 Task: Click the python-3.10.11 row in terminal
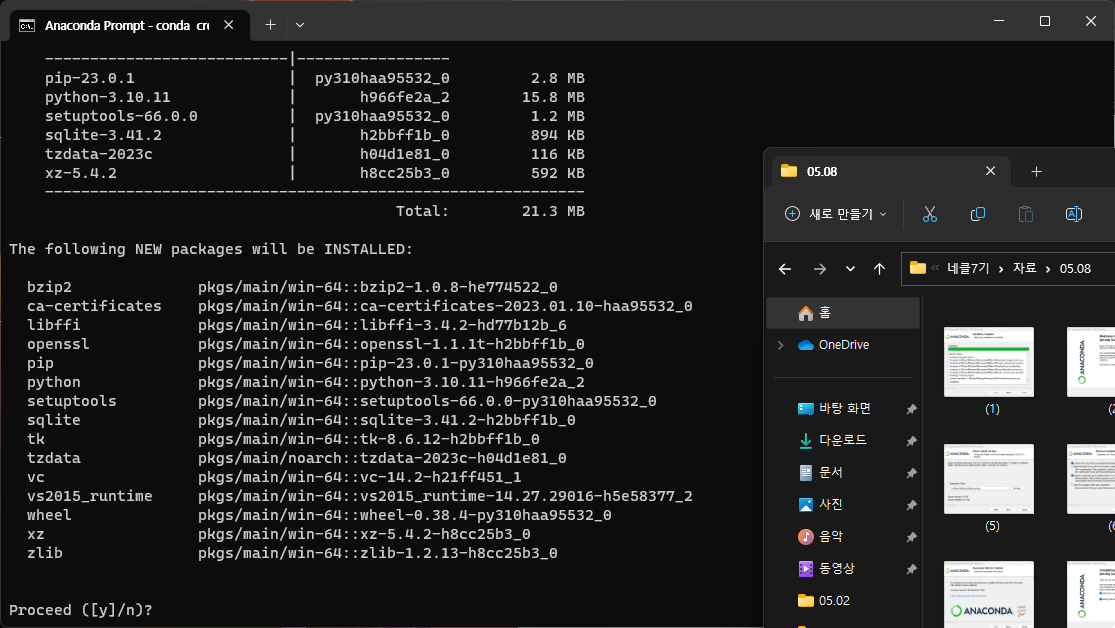(314, 97)
